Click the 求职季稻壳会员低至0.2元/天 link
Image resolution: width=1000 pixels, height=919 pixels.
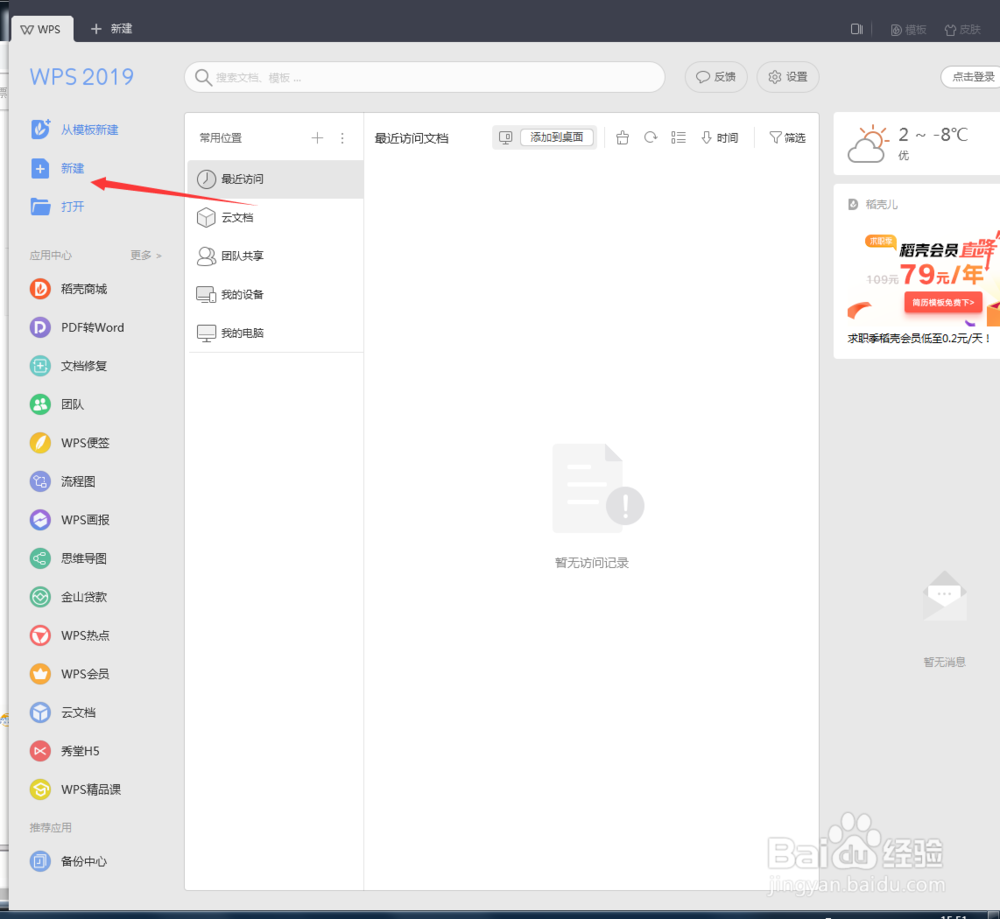point(919,338)
